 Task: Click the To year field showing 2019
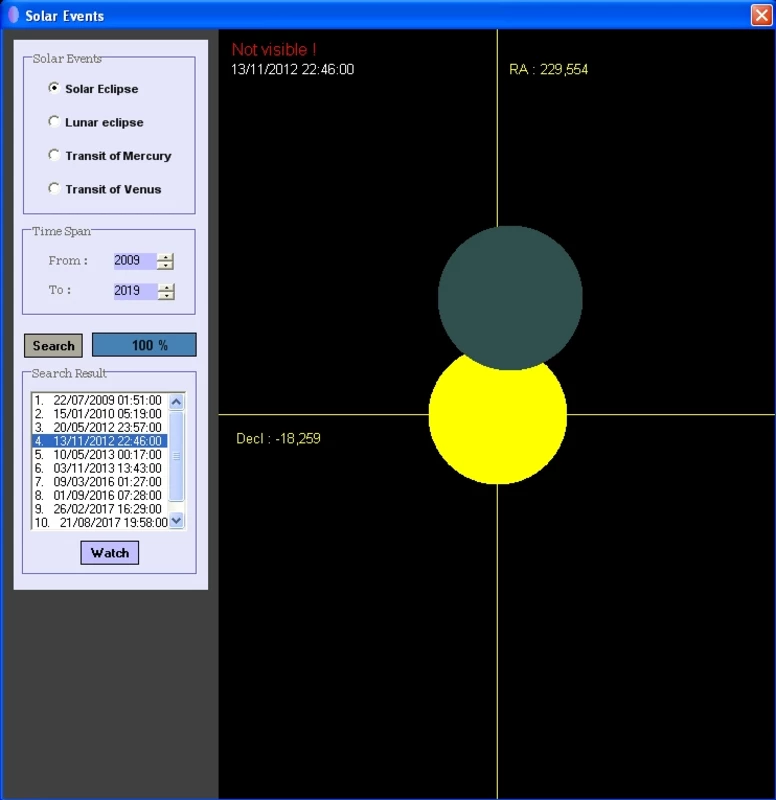[135, 291]
